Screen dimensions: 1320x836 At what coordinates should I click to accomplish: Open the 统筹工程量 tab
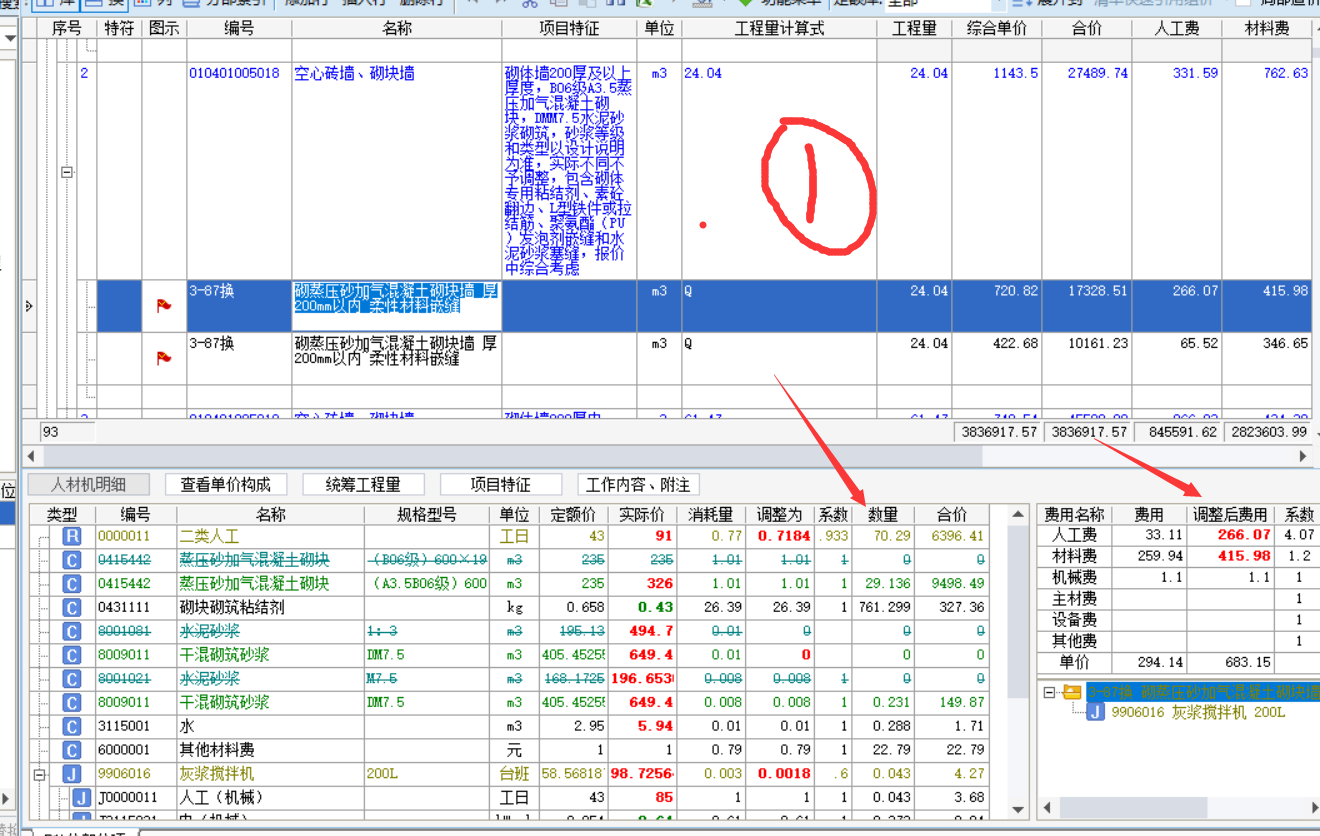pos(363,485)
